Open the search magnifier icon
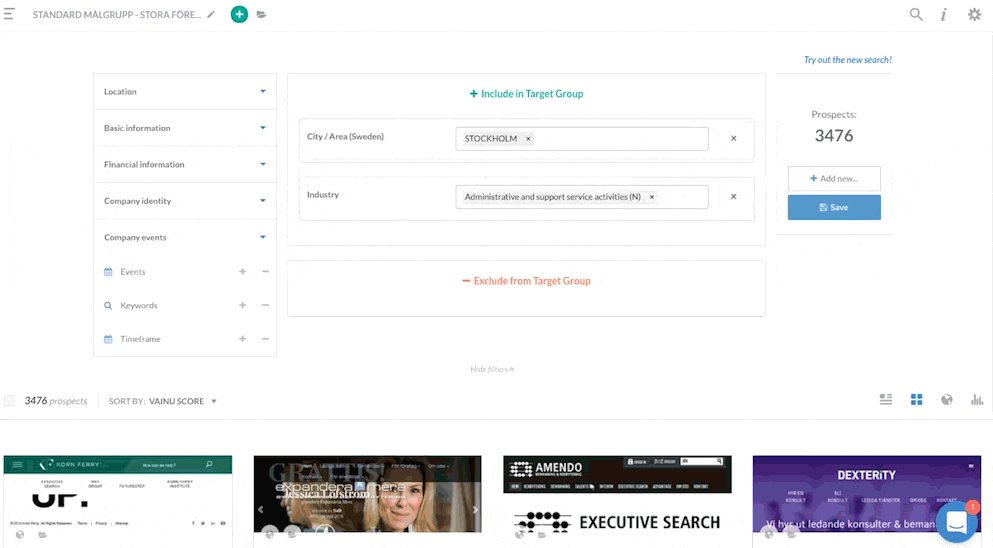The height and width of the screenshot is (548, 993). [916, 15]
